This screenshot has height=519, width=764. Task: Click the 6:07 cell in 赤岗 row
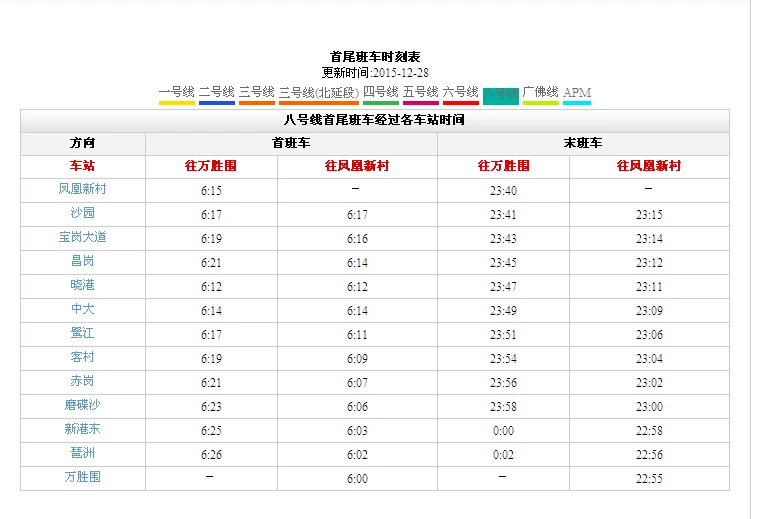(357, 383)
